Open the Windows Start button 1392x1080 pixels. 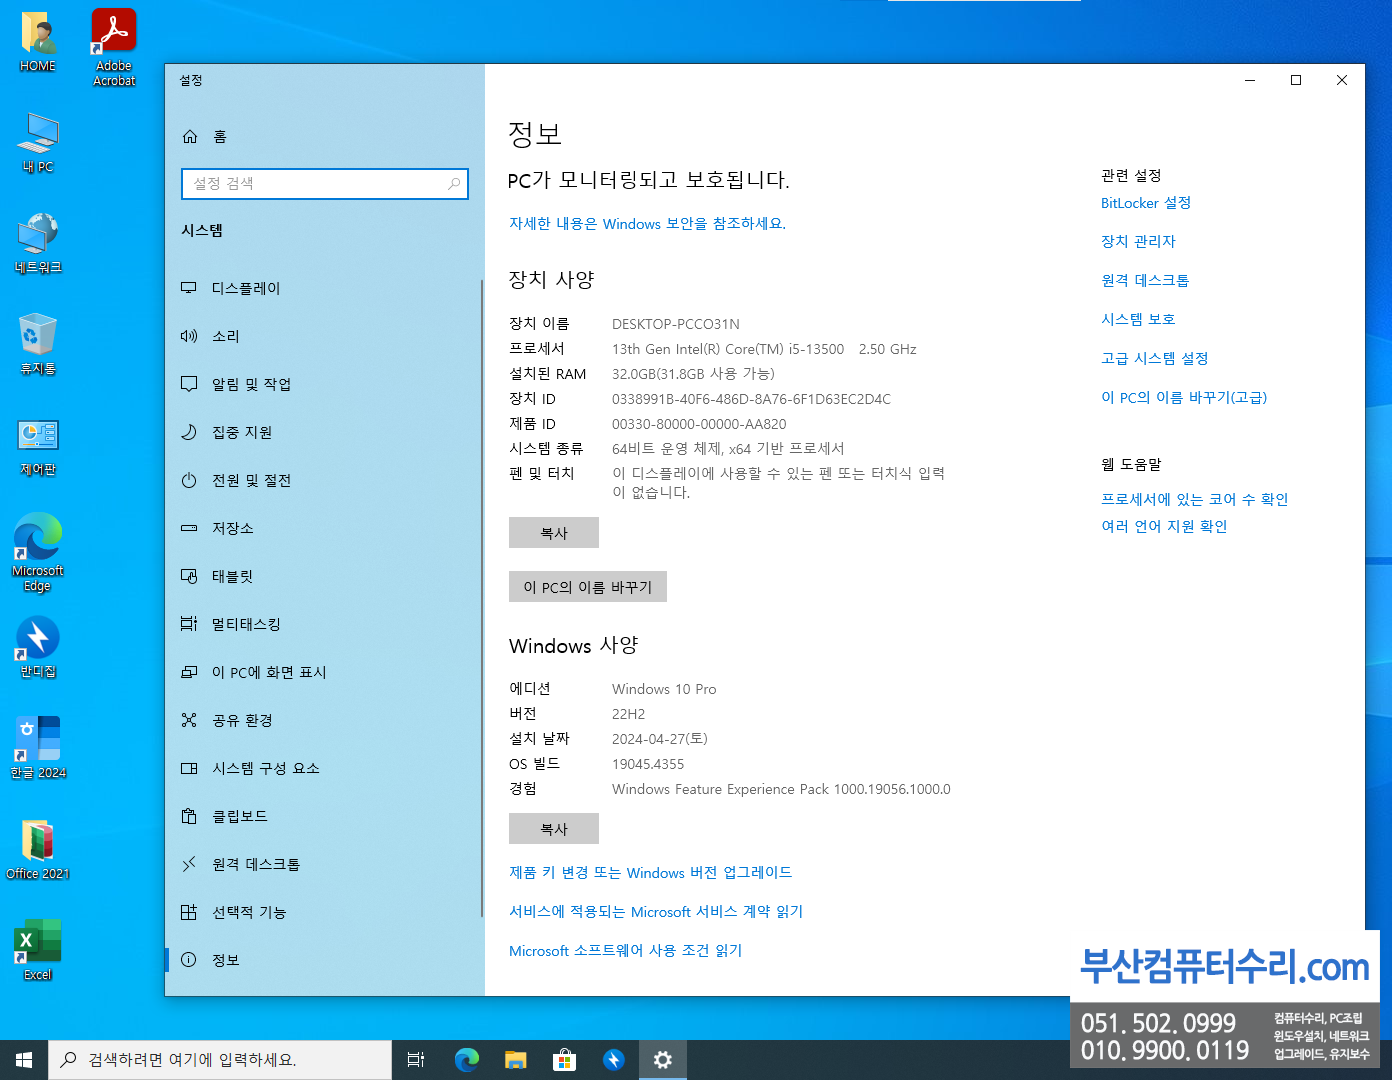[x=24, y=1060]
